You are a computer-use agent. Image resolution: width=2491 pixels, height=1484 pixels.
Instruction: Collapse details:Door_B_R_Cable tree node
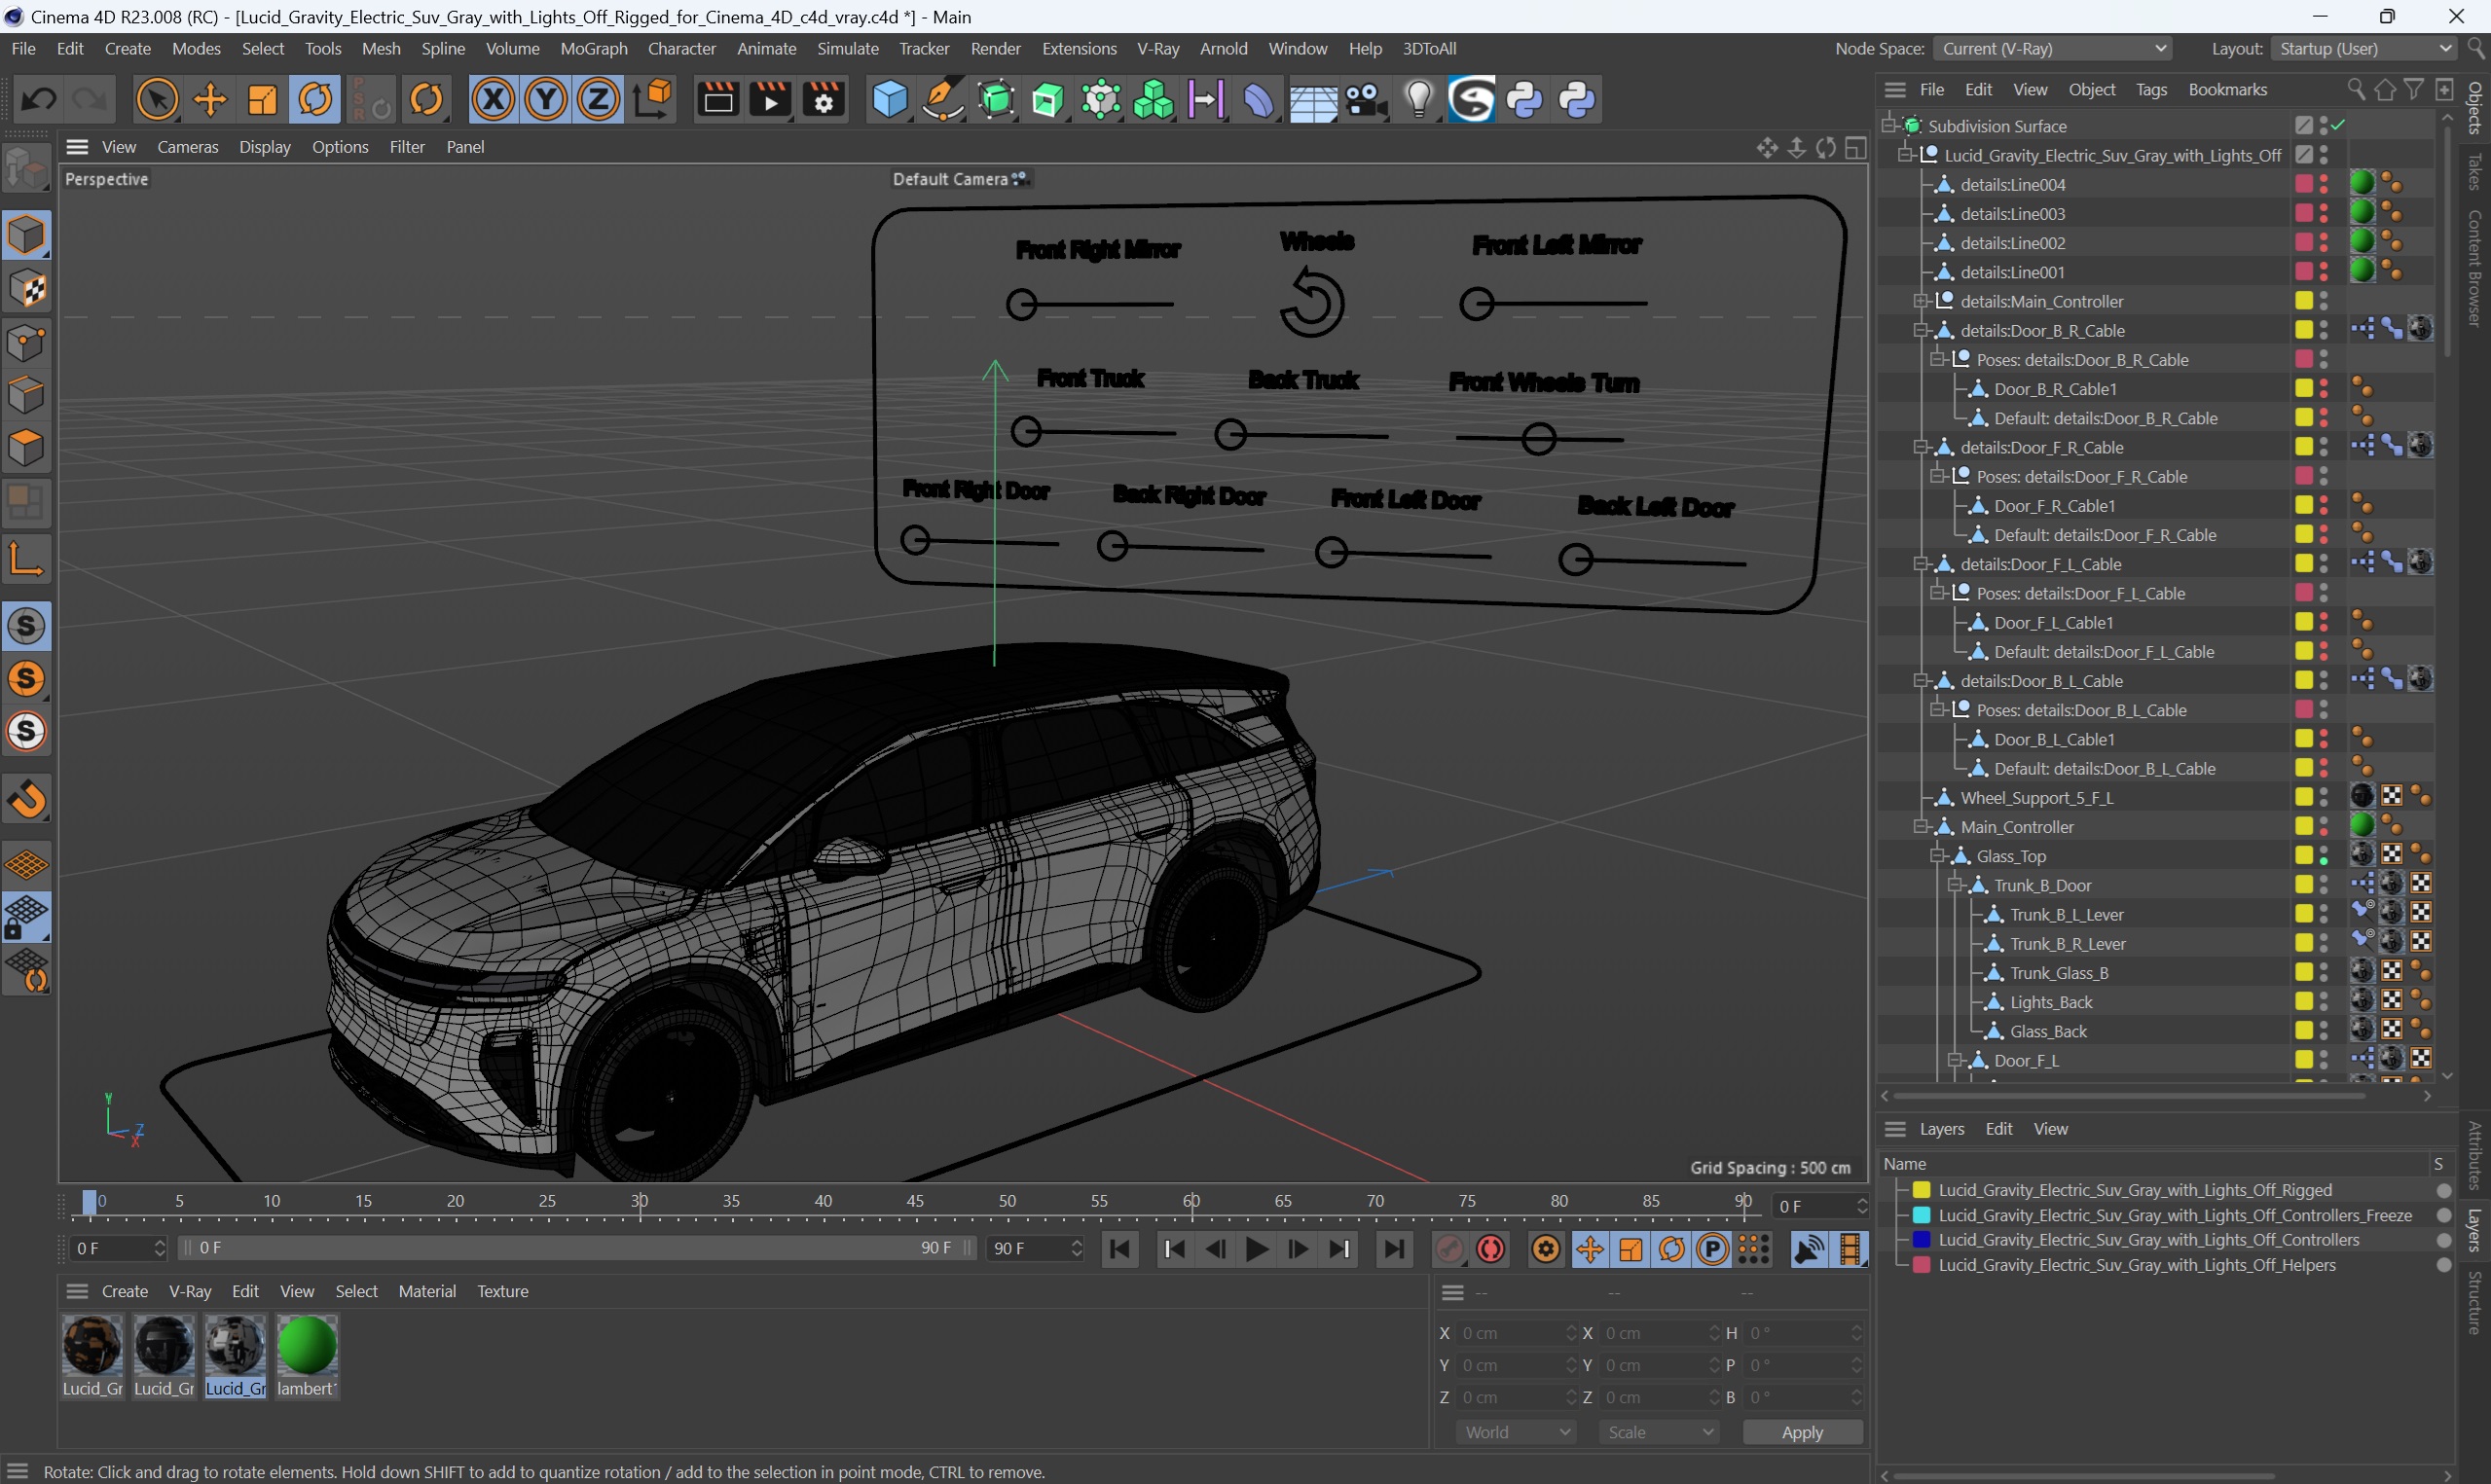point(1921,330)
